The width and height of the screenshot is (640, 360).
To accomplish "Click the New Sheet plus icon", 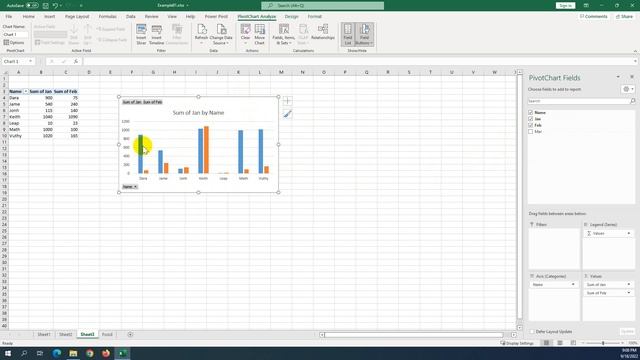I will pos(130,334).
